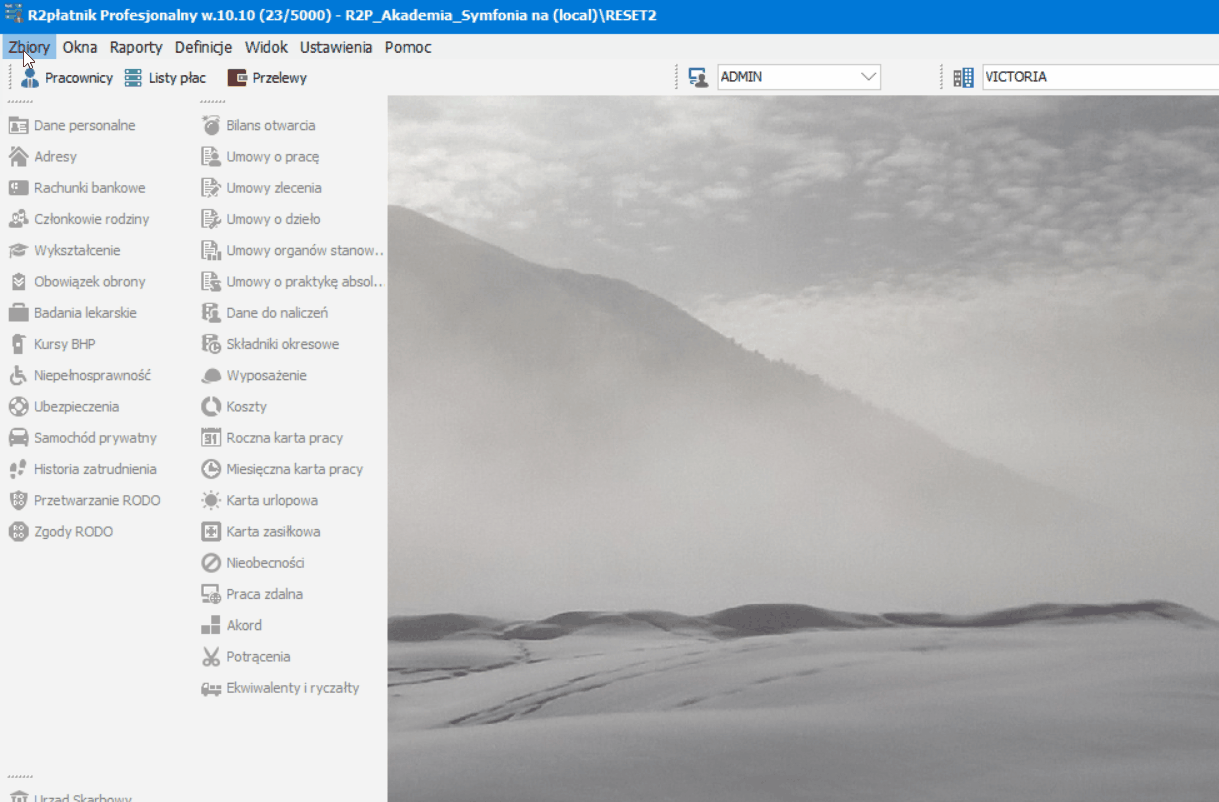Open the Ustawienia menu
The height and width of the screenshot is (802, 1219).
[x=336, y=47]
